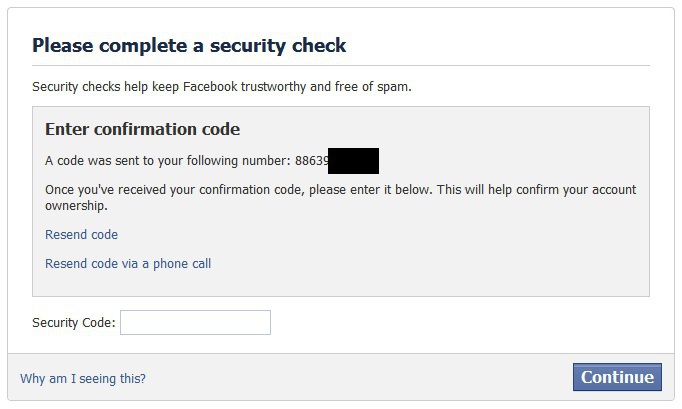The width and height of the screenshot is (682, 409).
Task: Click the 'Security Code:' field label
Action: pos(74,323)
